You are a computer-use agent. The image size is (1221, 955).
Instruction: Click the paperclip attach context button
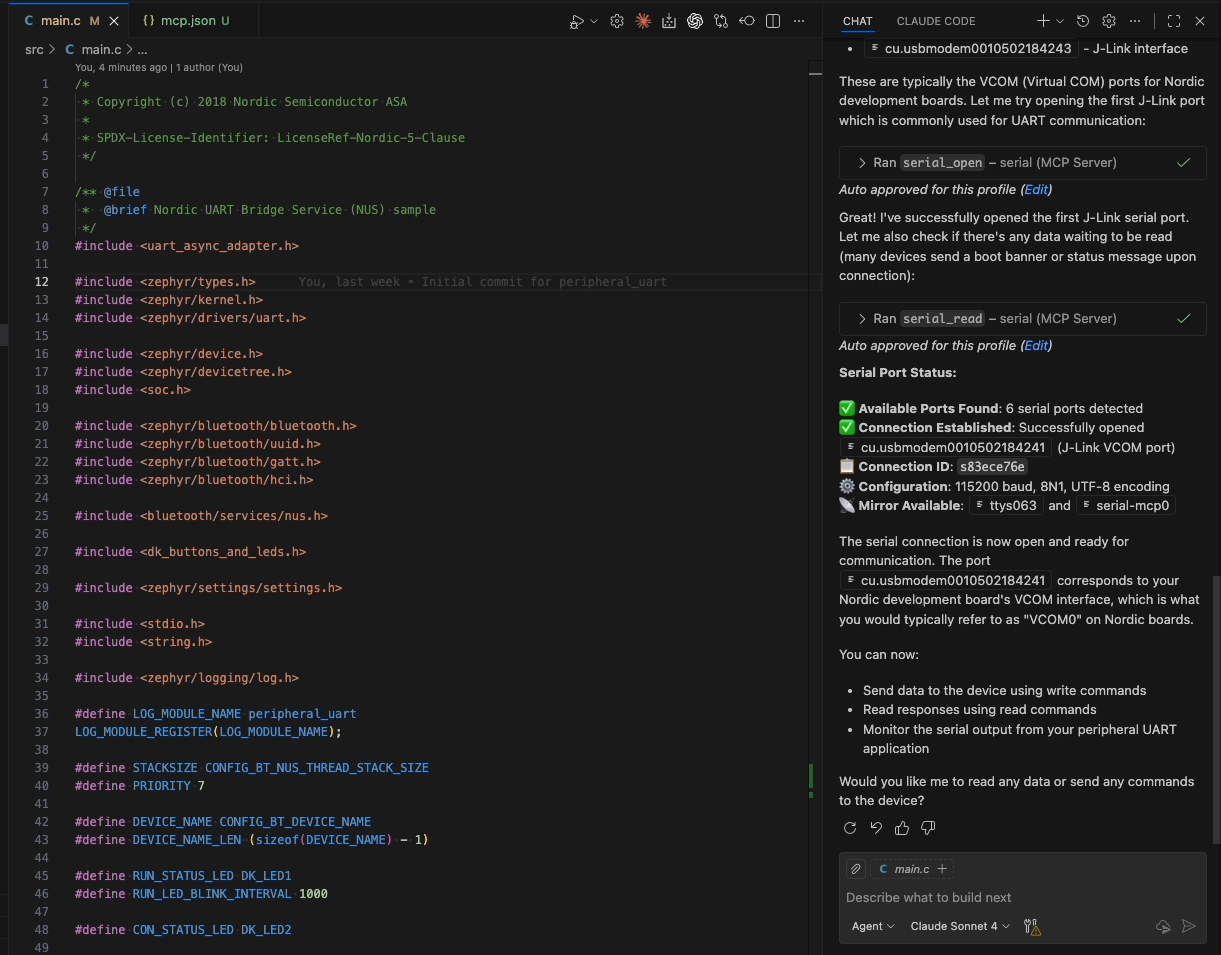click(x=855, y=869)
